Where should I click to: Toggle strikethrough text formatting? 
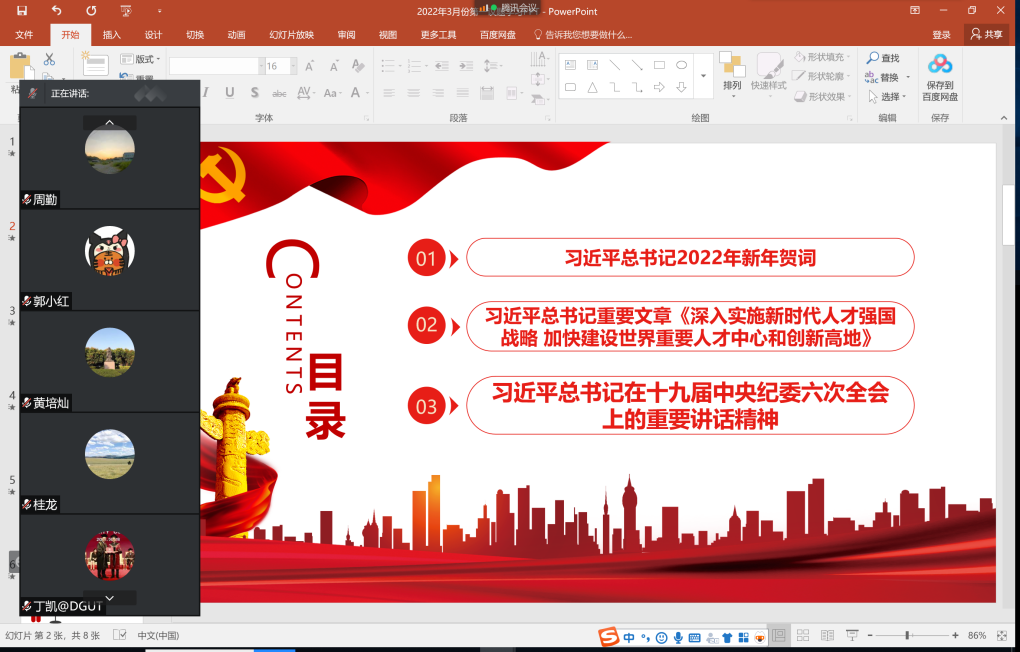tap(279, 93)
